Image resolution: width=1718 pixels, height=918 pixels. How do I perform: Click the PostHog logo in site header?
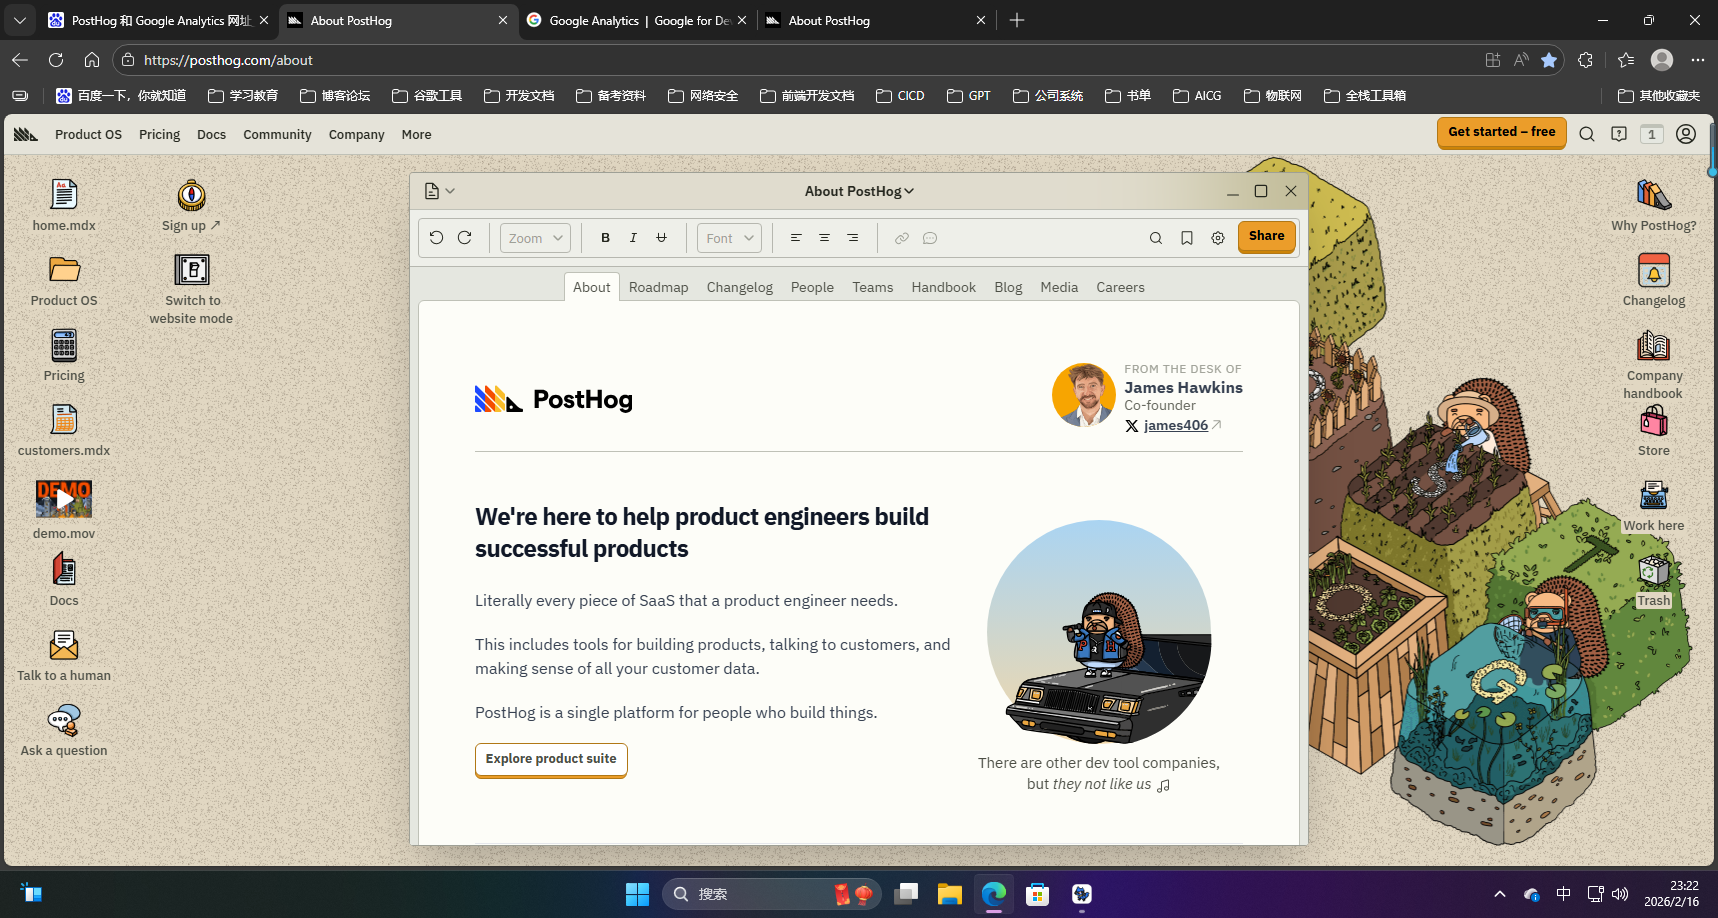[26, 134]
